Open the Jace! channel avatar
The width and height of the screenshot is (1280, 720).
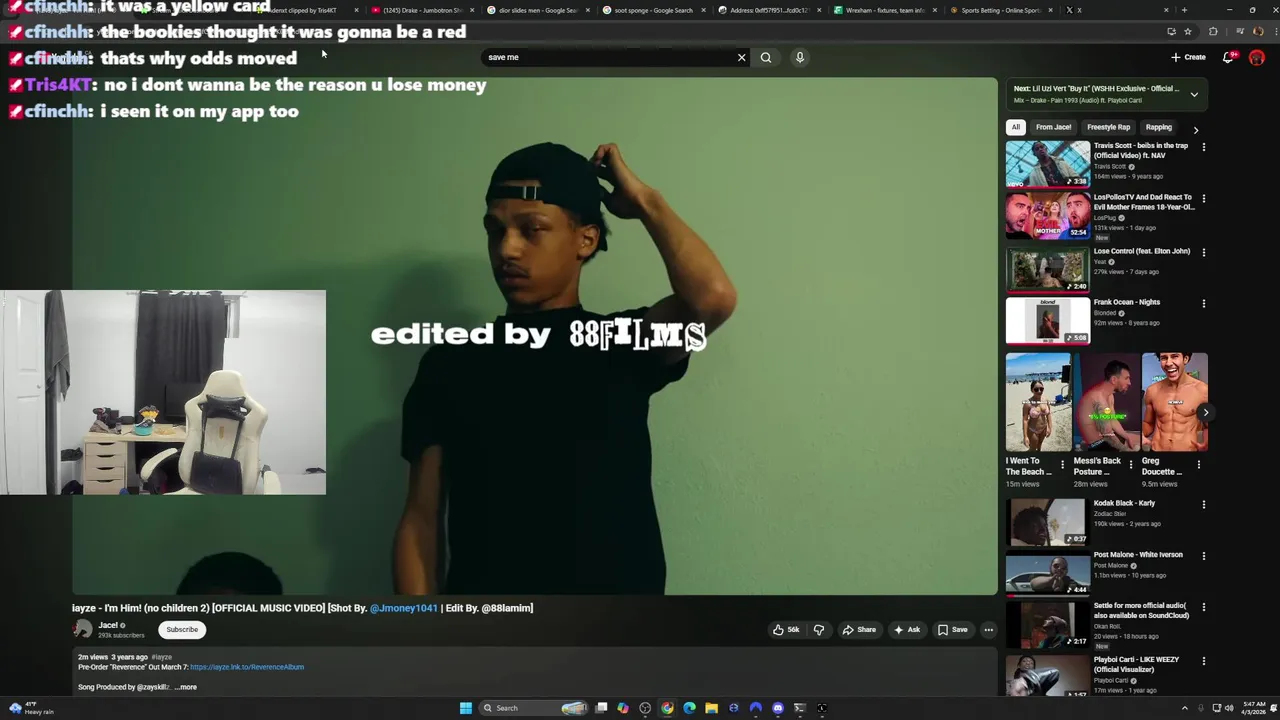(83, 630)
